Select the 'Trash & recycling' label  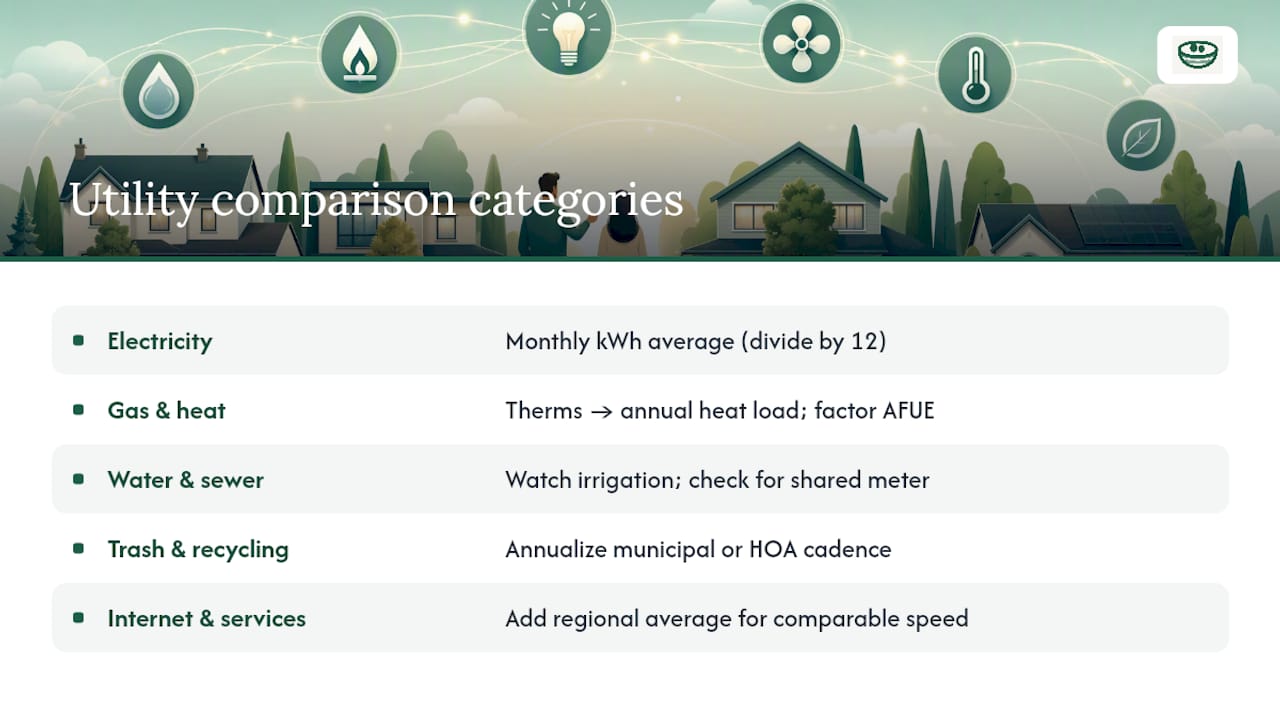[198, 549]
